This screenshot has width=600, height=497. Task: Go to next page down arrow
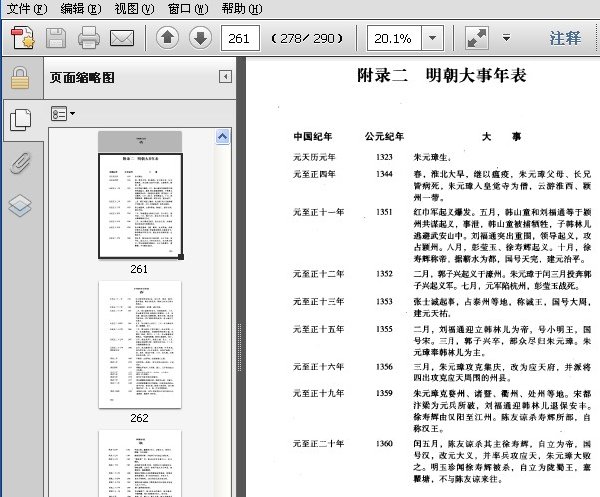pyautogui.click(x=200, y=38)
